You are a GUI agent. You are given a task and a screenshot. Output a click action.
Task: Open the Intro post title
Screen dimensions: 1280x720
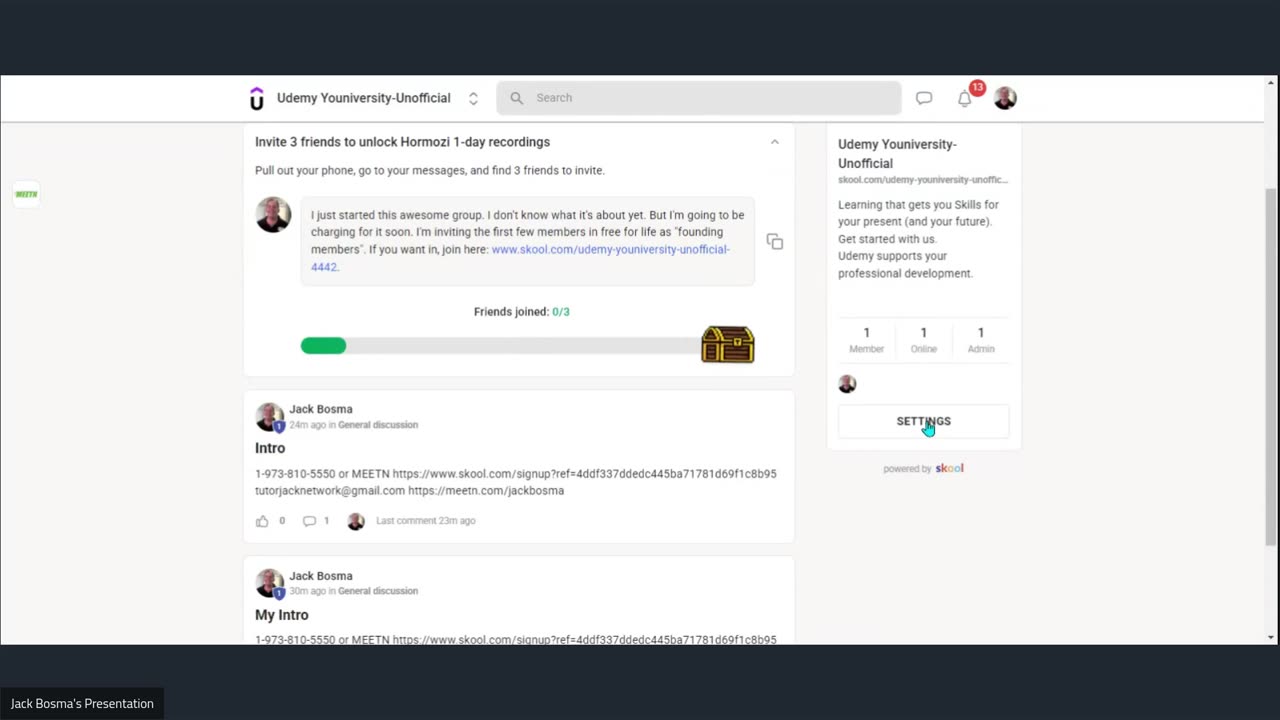coord(270,448)
